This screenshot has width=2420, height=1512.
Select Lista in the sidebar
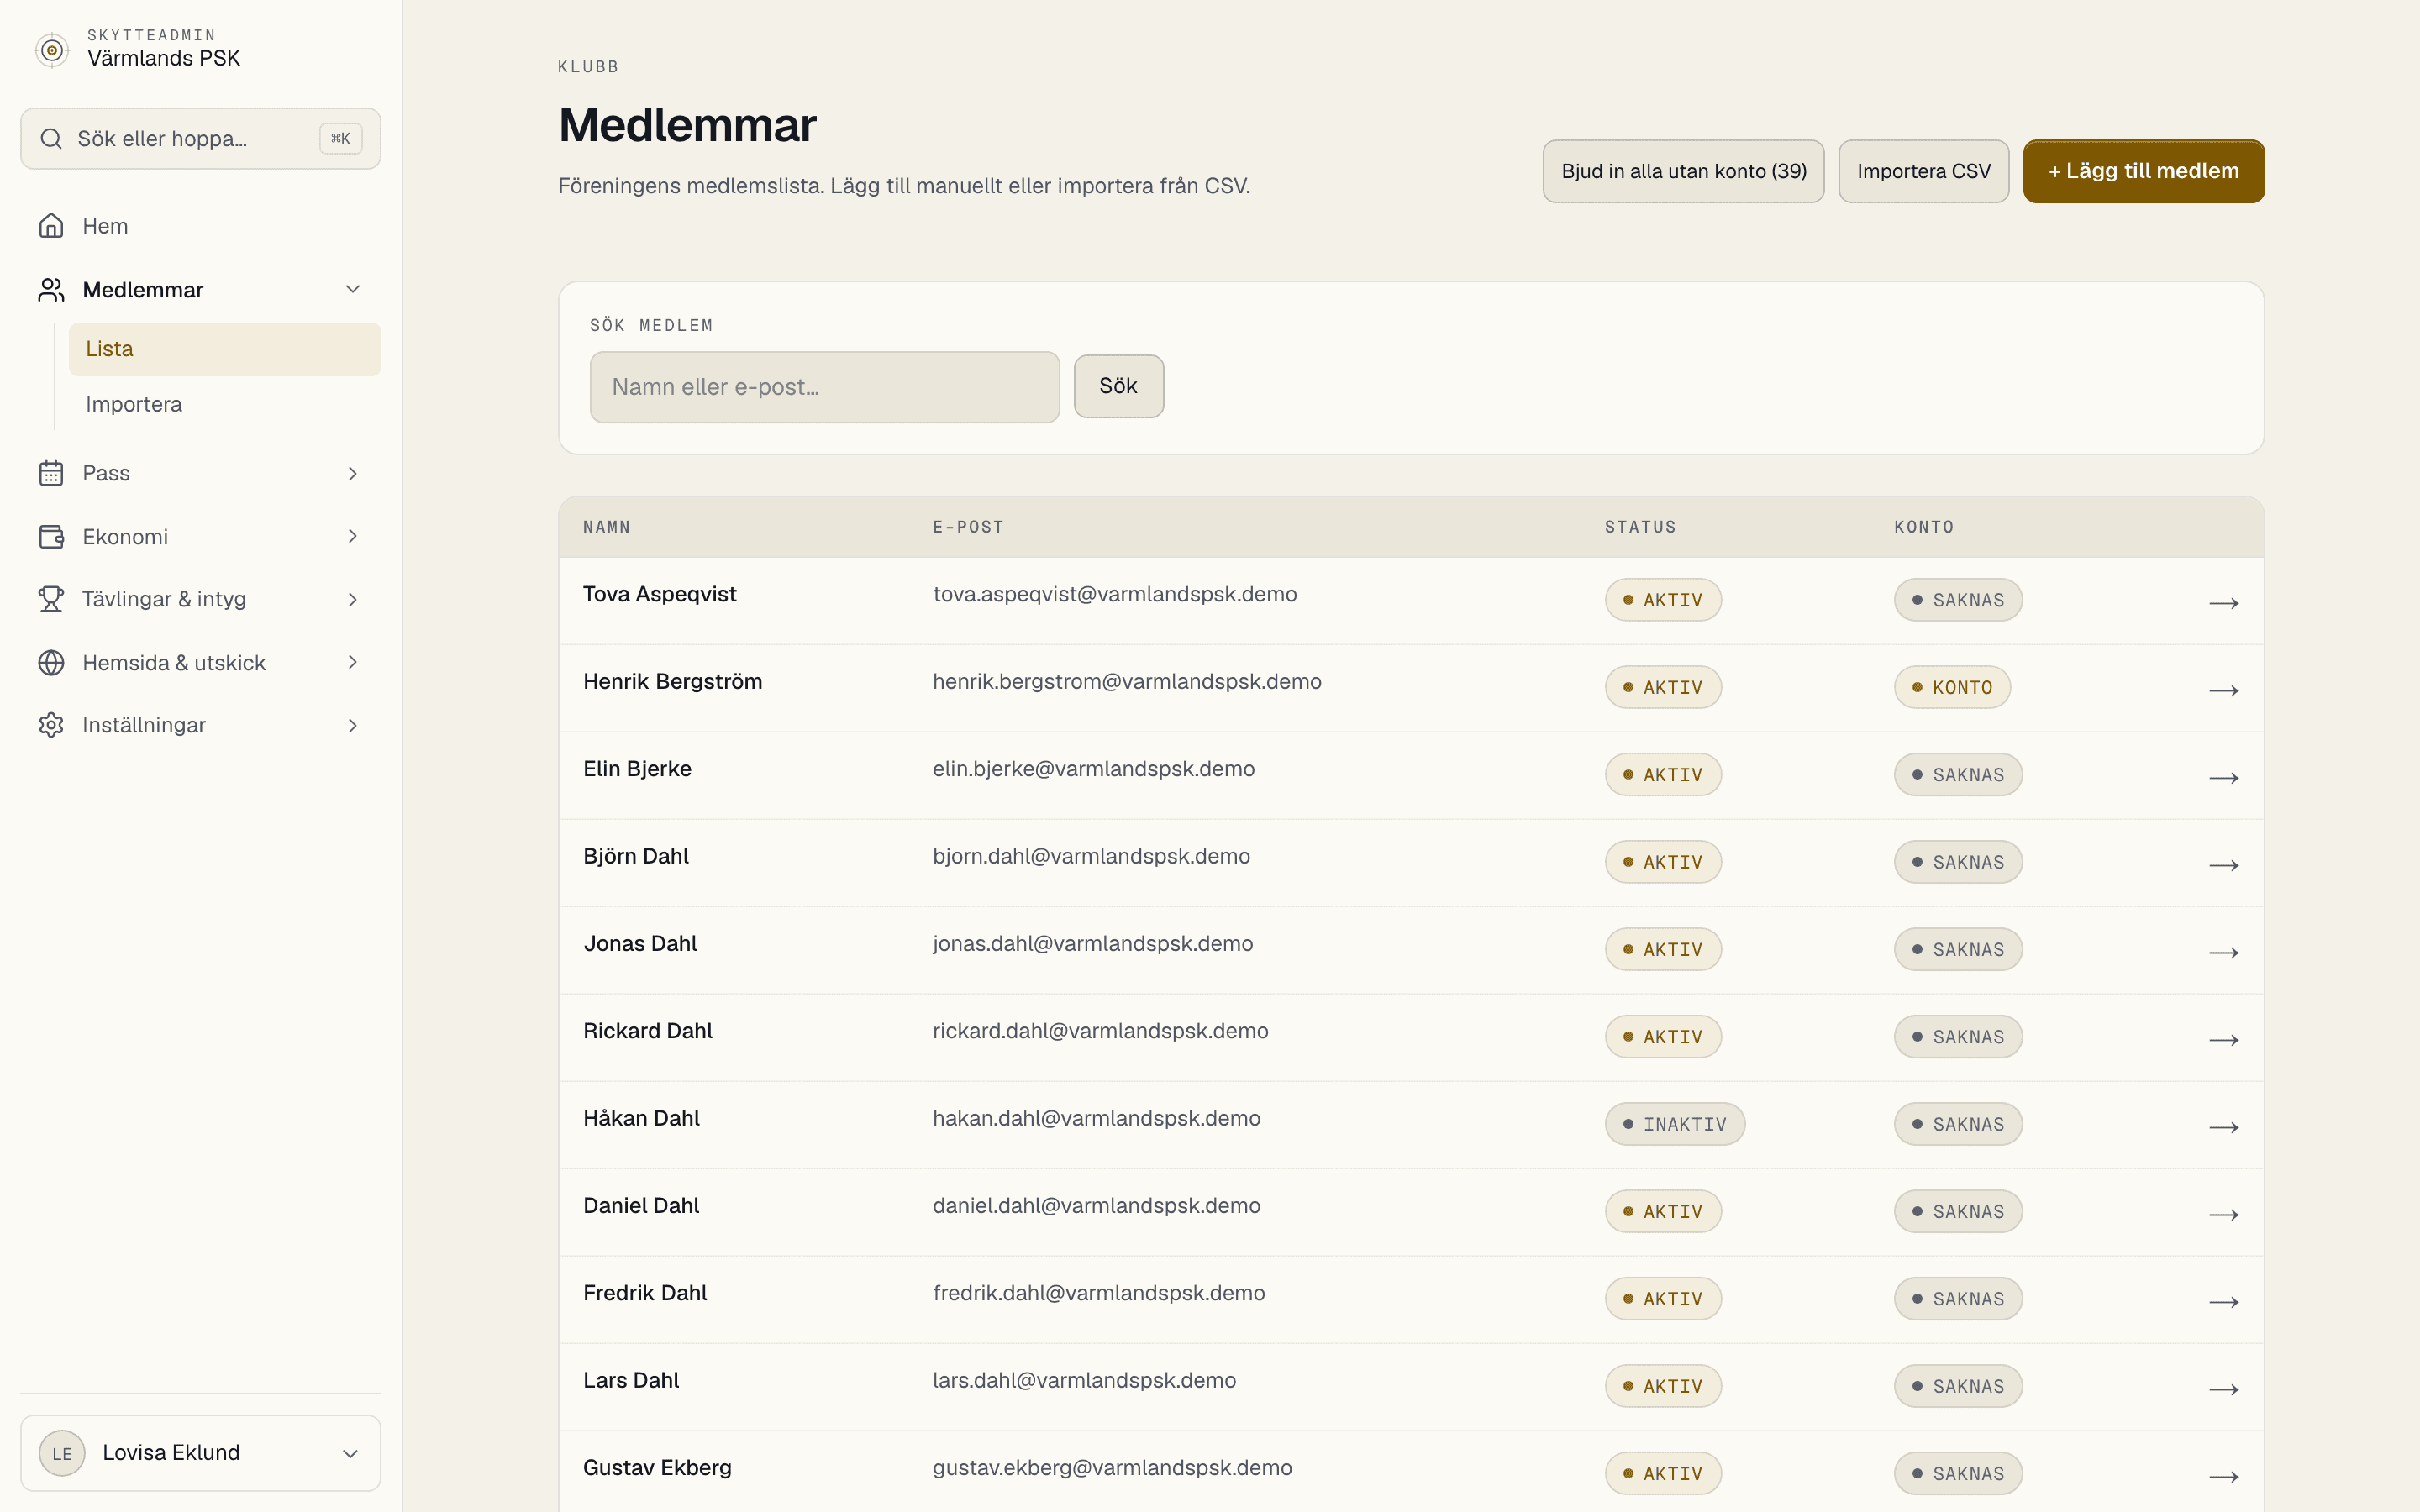point(225,349)
